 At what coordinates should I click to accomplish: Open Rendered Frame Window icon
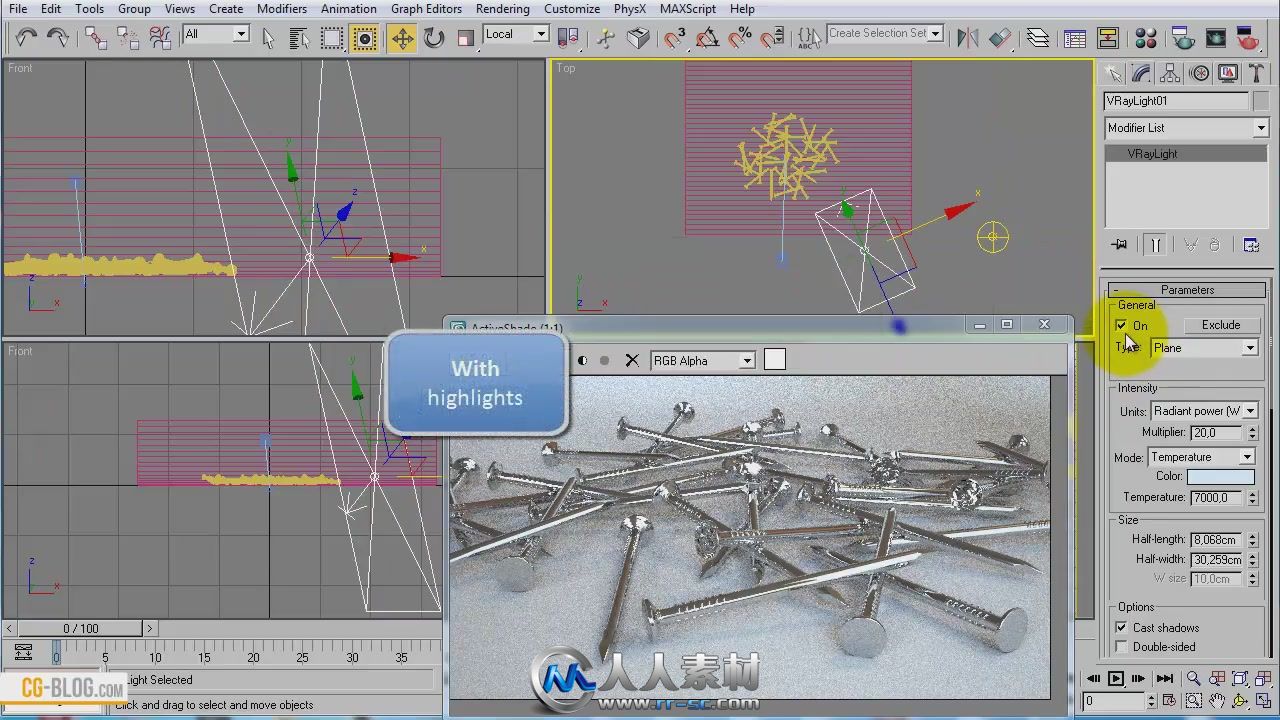coord(1216,38)
